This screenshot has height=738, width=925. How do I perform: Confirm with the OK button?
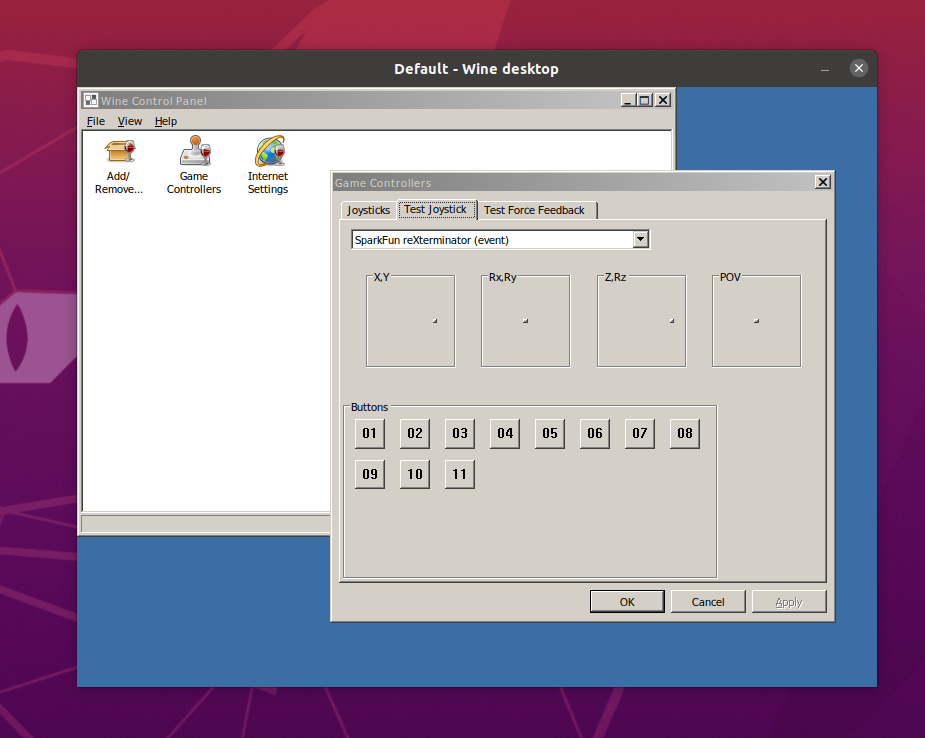click(x=627, y=602)
